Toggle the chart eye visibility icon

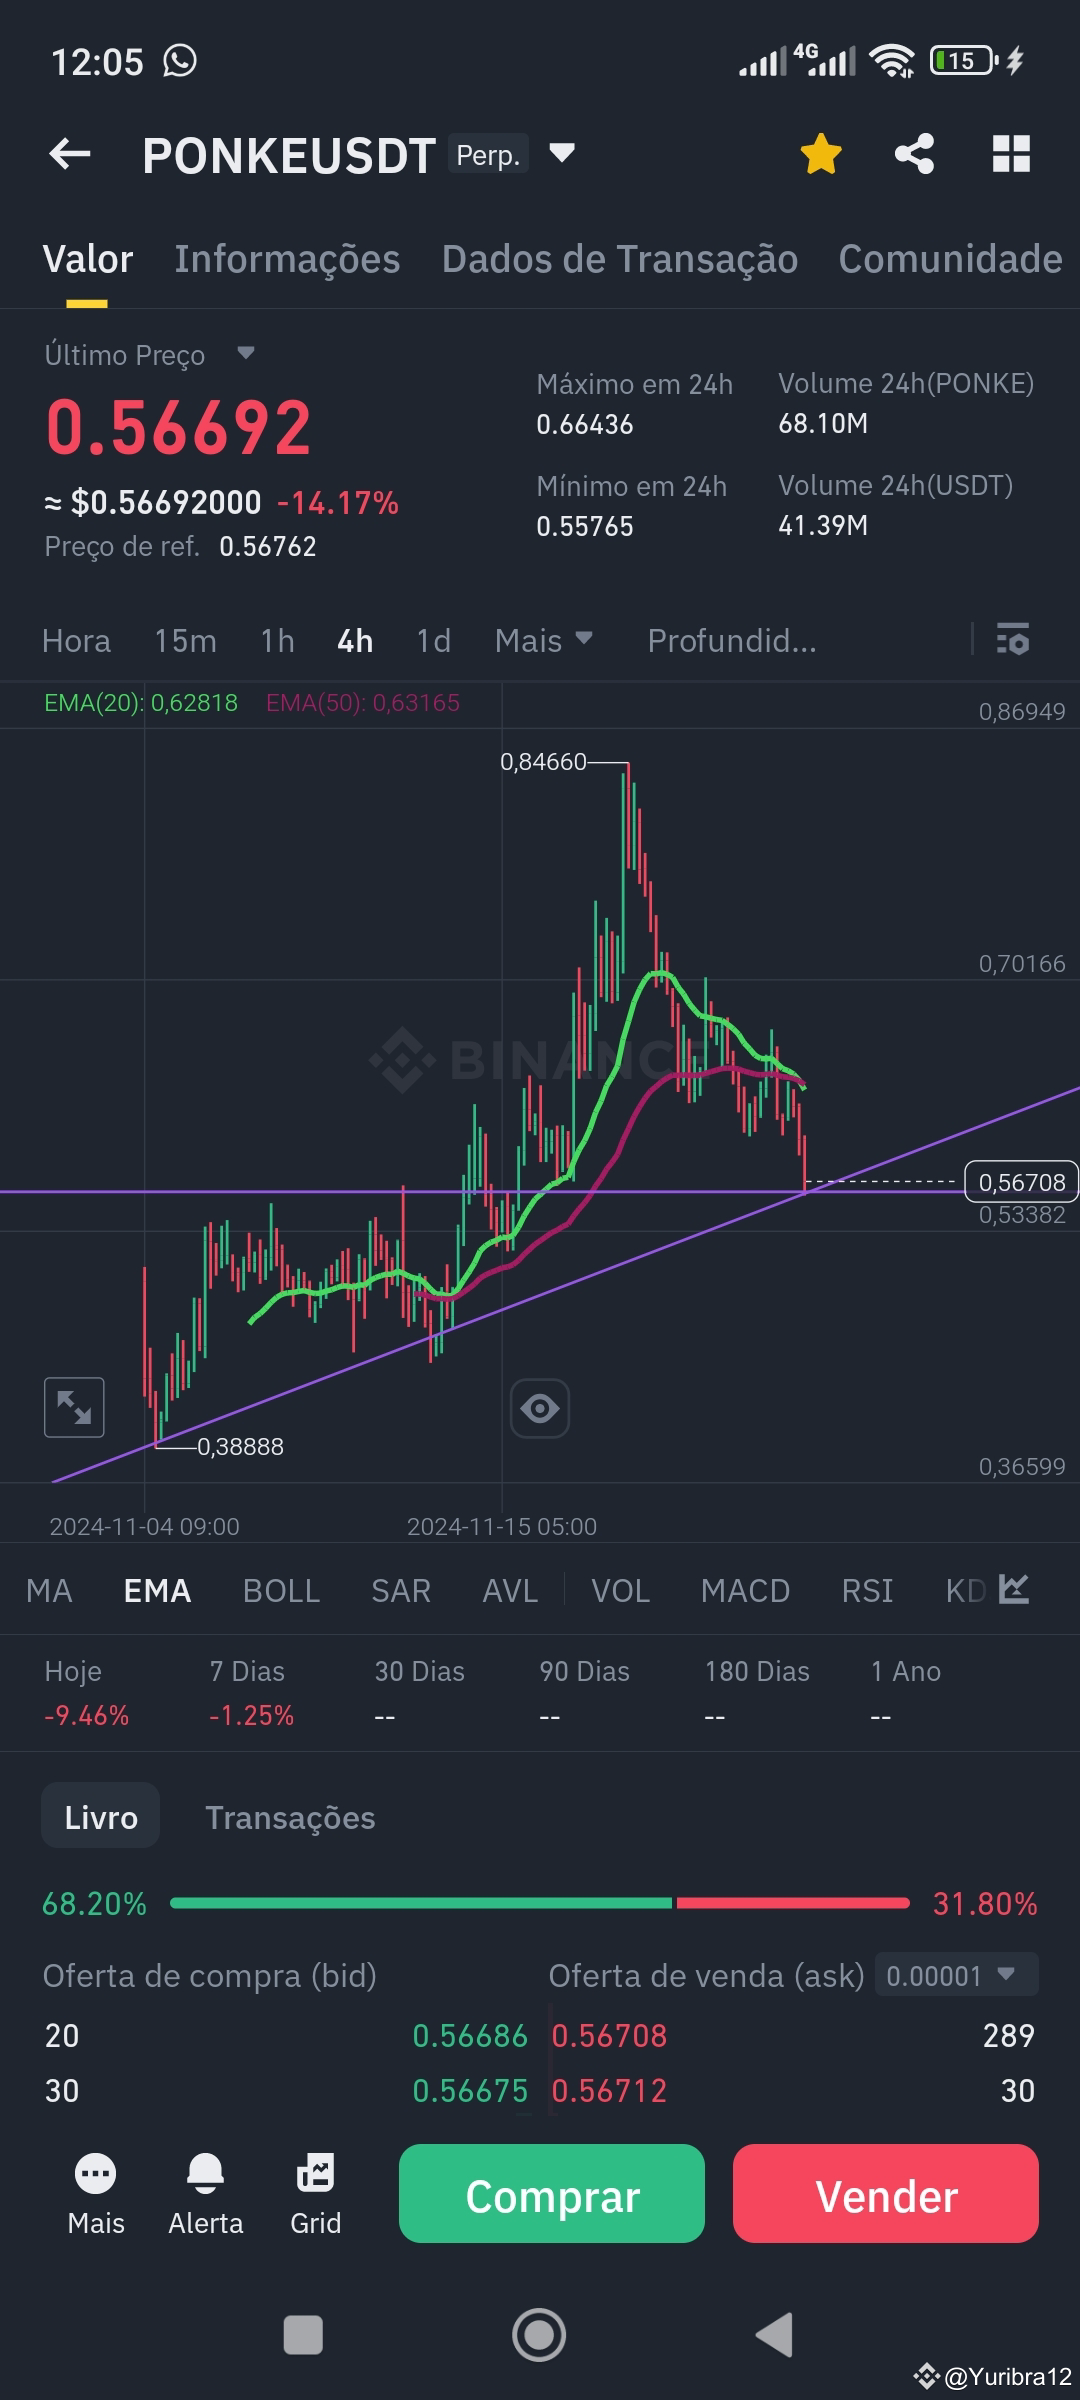pos(540,1408)
